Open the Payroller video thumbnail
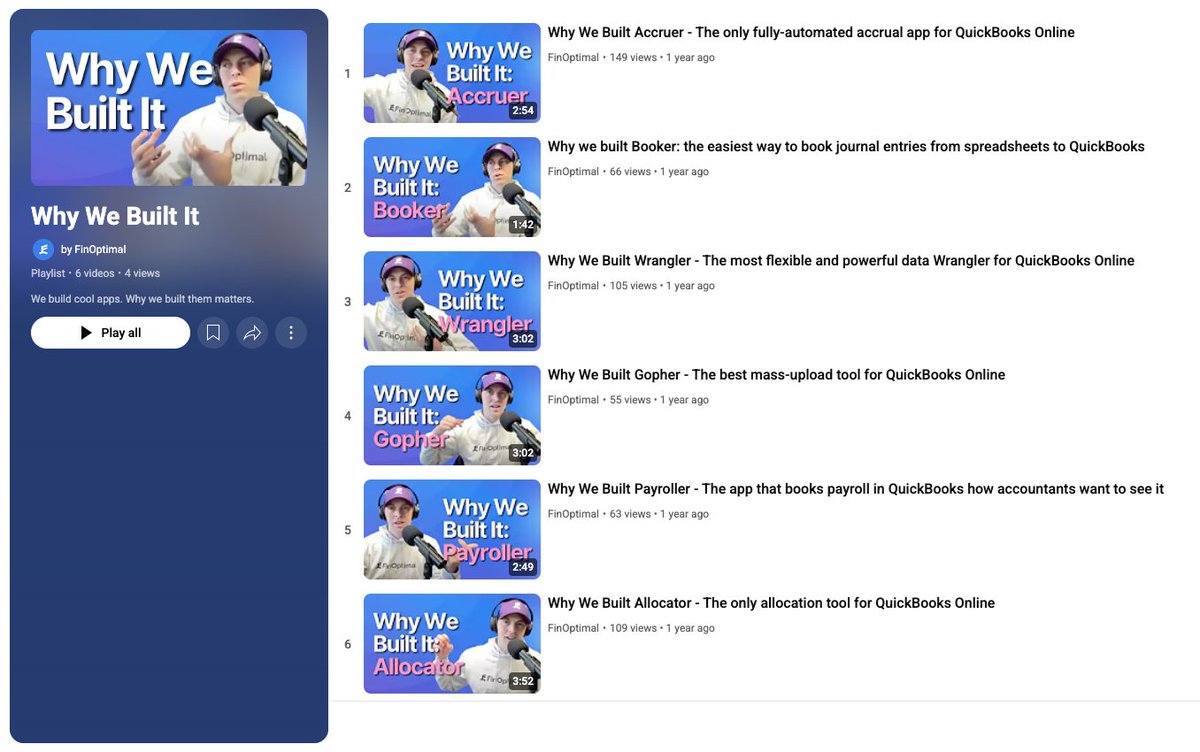The height and width of the screenshot is (752, 1200). pos(452,529)
